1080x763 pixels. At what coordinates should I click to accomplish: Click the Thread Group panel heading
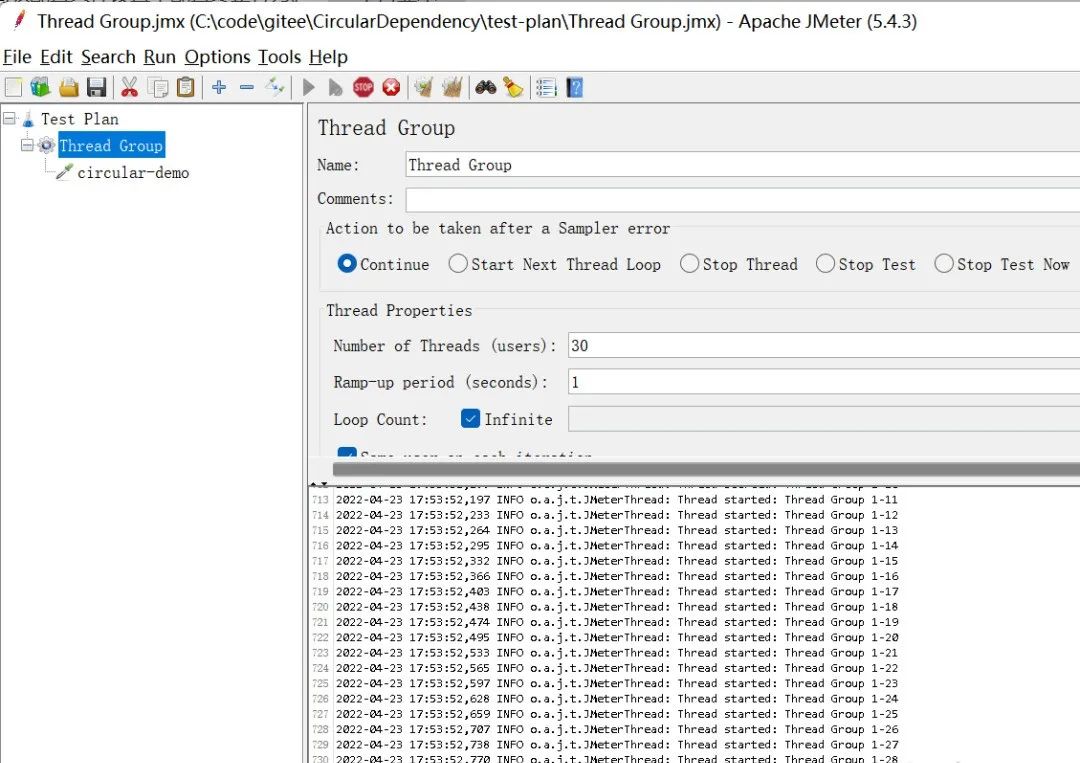coord(386,128)
